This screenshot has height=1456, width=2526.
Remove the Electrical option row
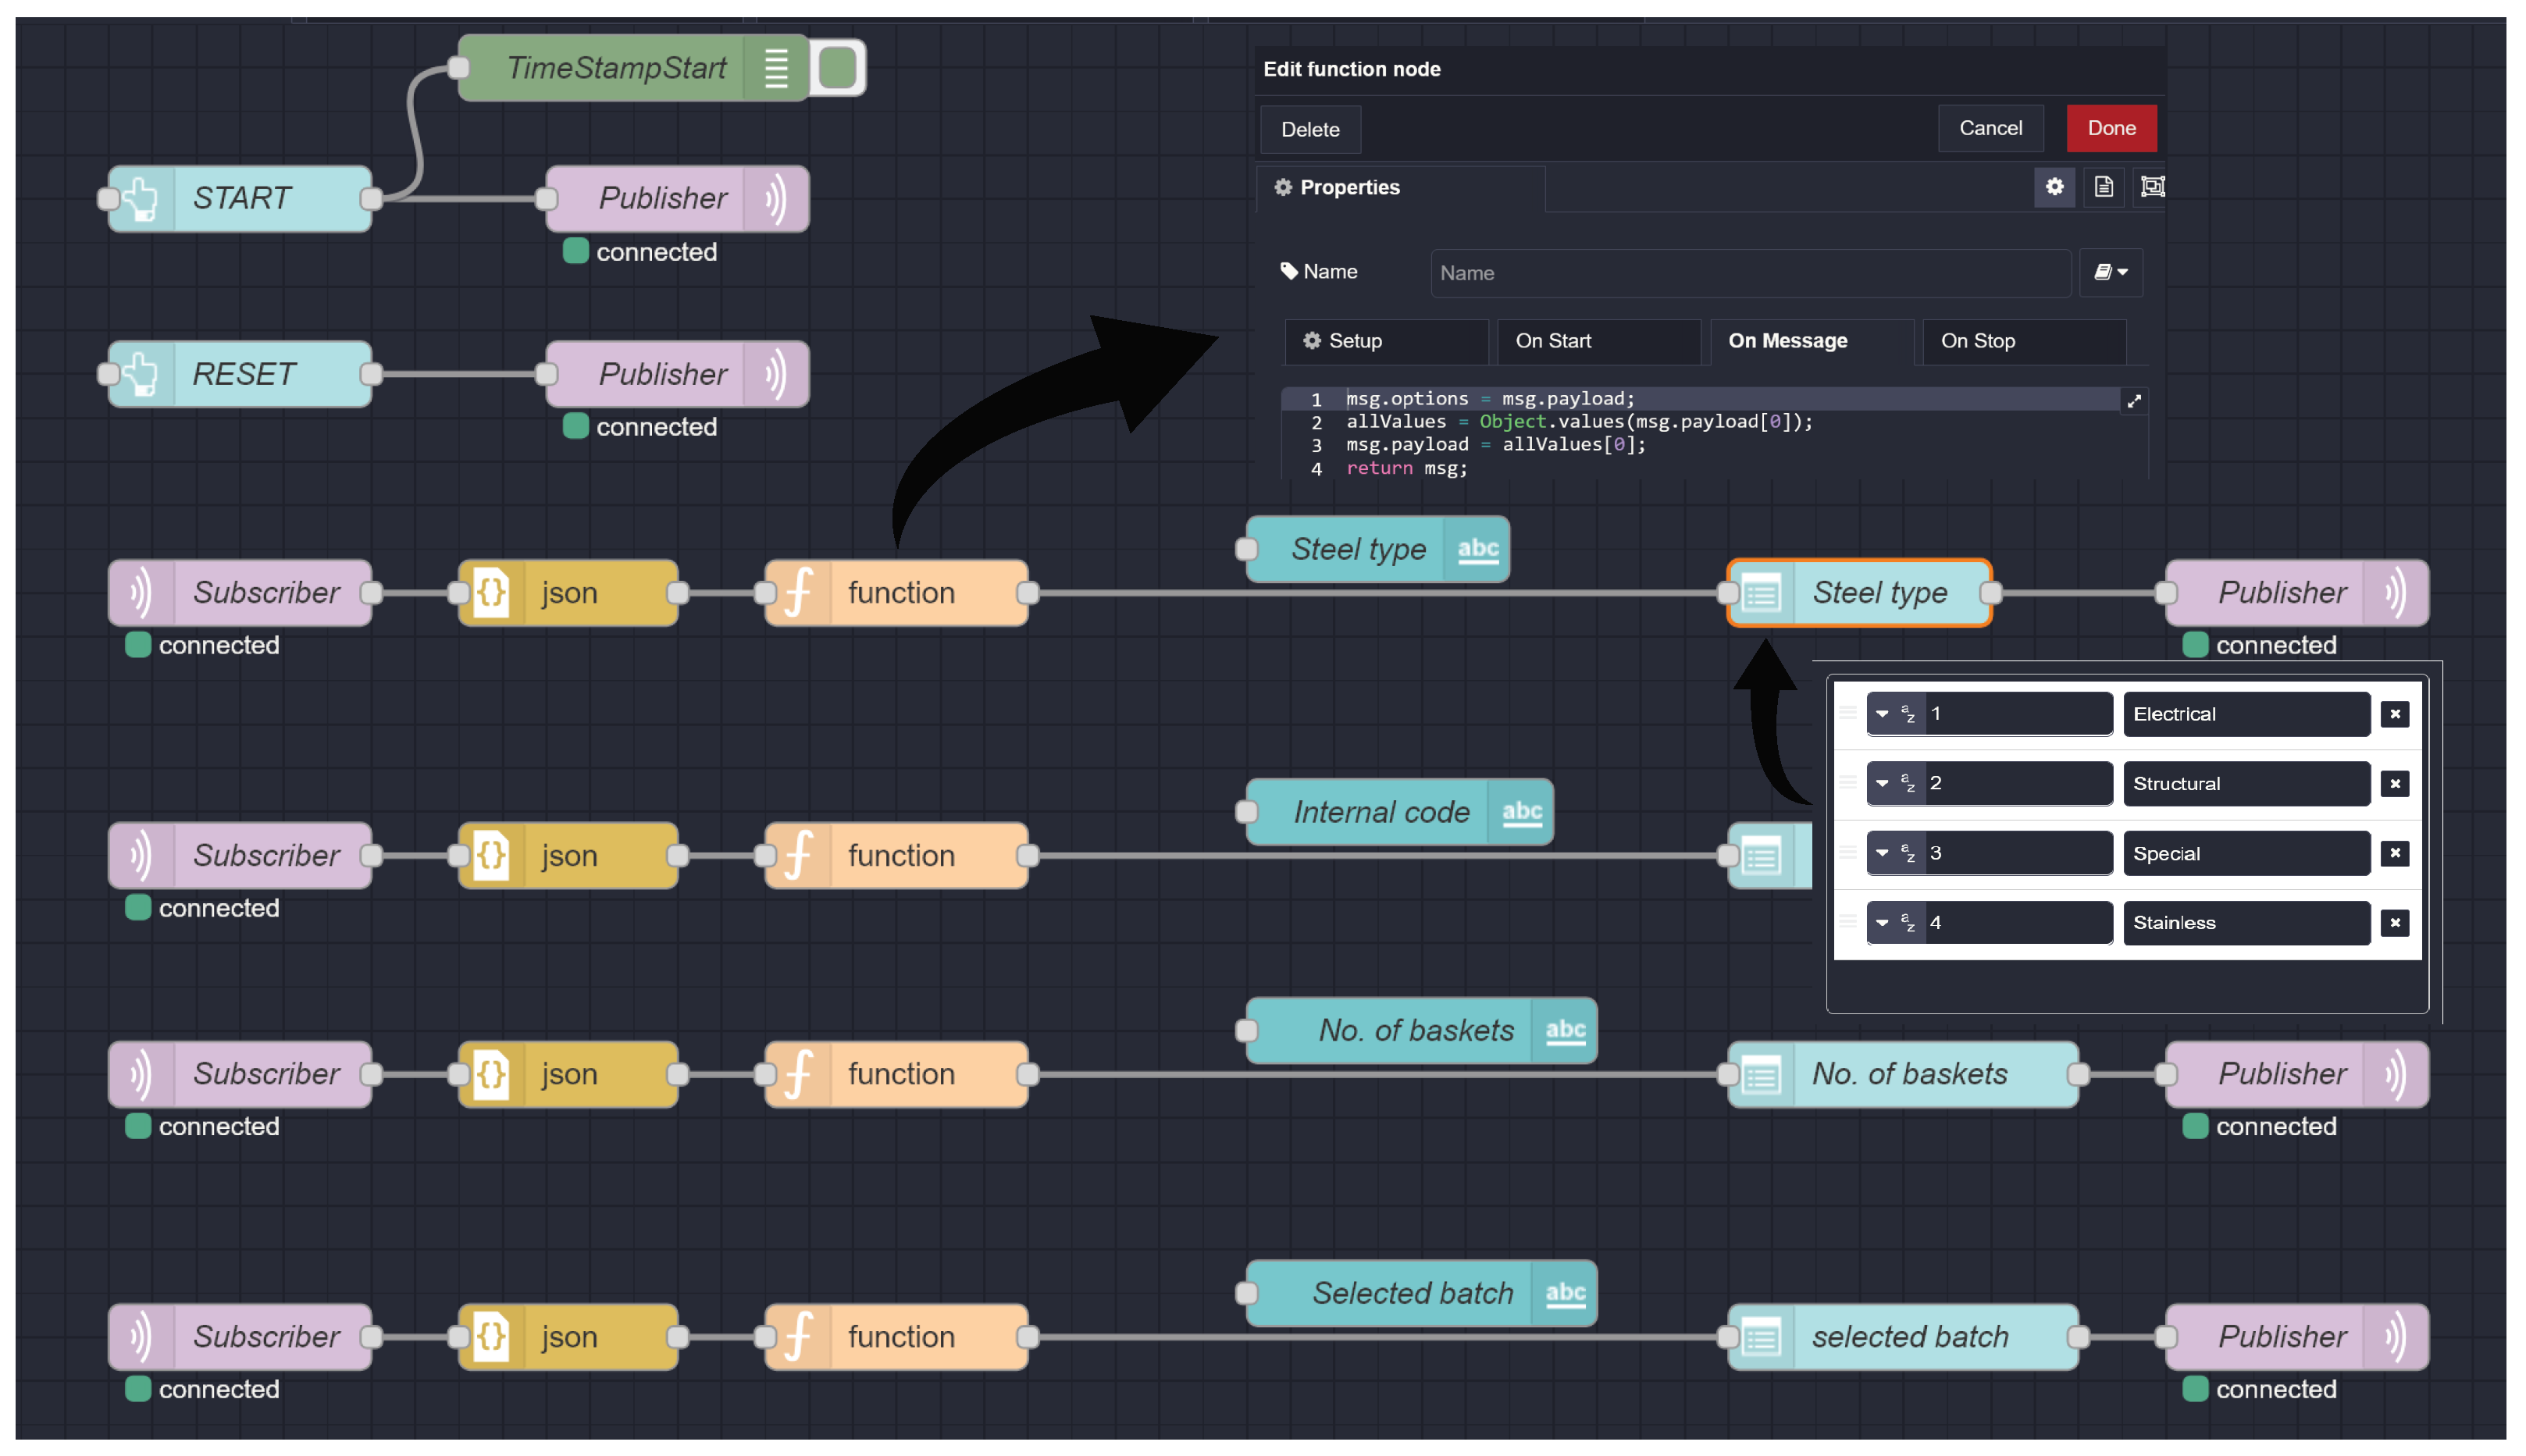click(2394, 714)
